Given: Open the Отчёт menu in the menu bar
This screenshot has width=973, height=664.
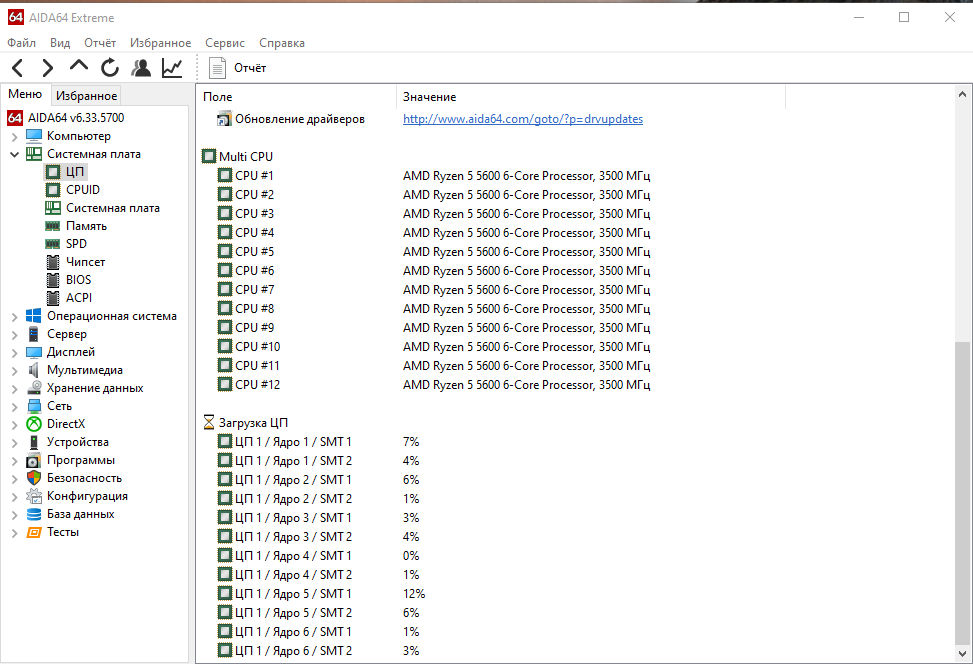Looking at the screenshot, I should click(x=100, y=43).
